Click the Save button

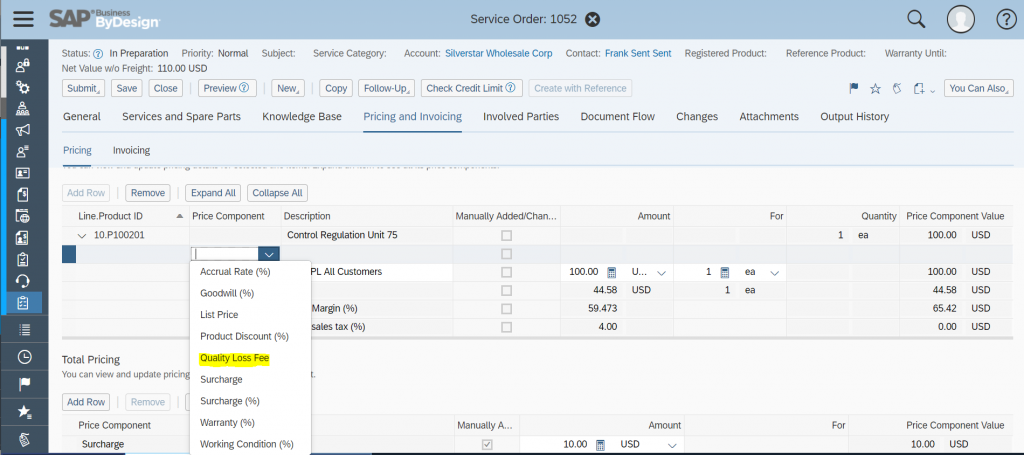127,88
